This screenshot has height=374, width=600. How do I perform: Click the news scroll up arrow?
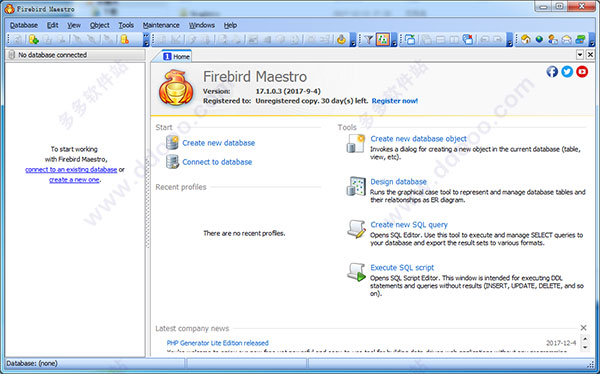click(x=585, y=339)
